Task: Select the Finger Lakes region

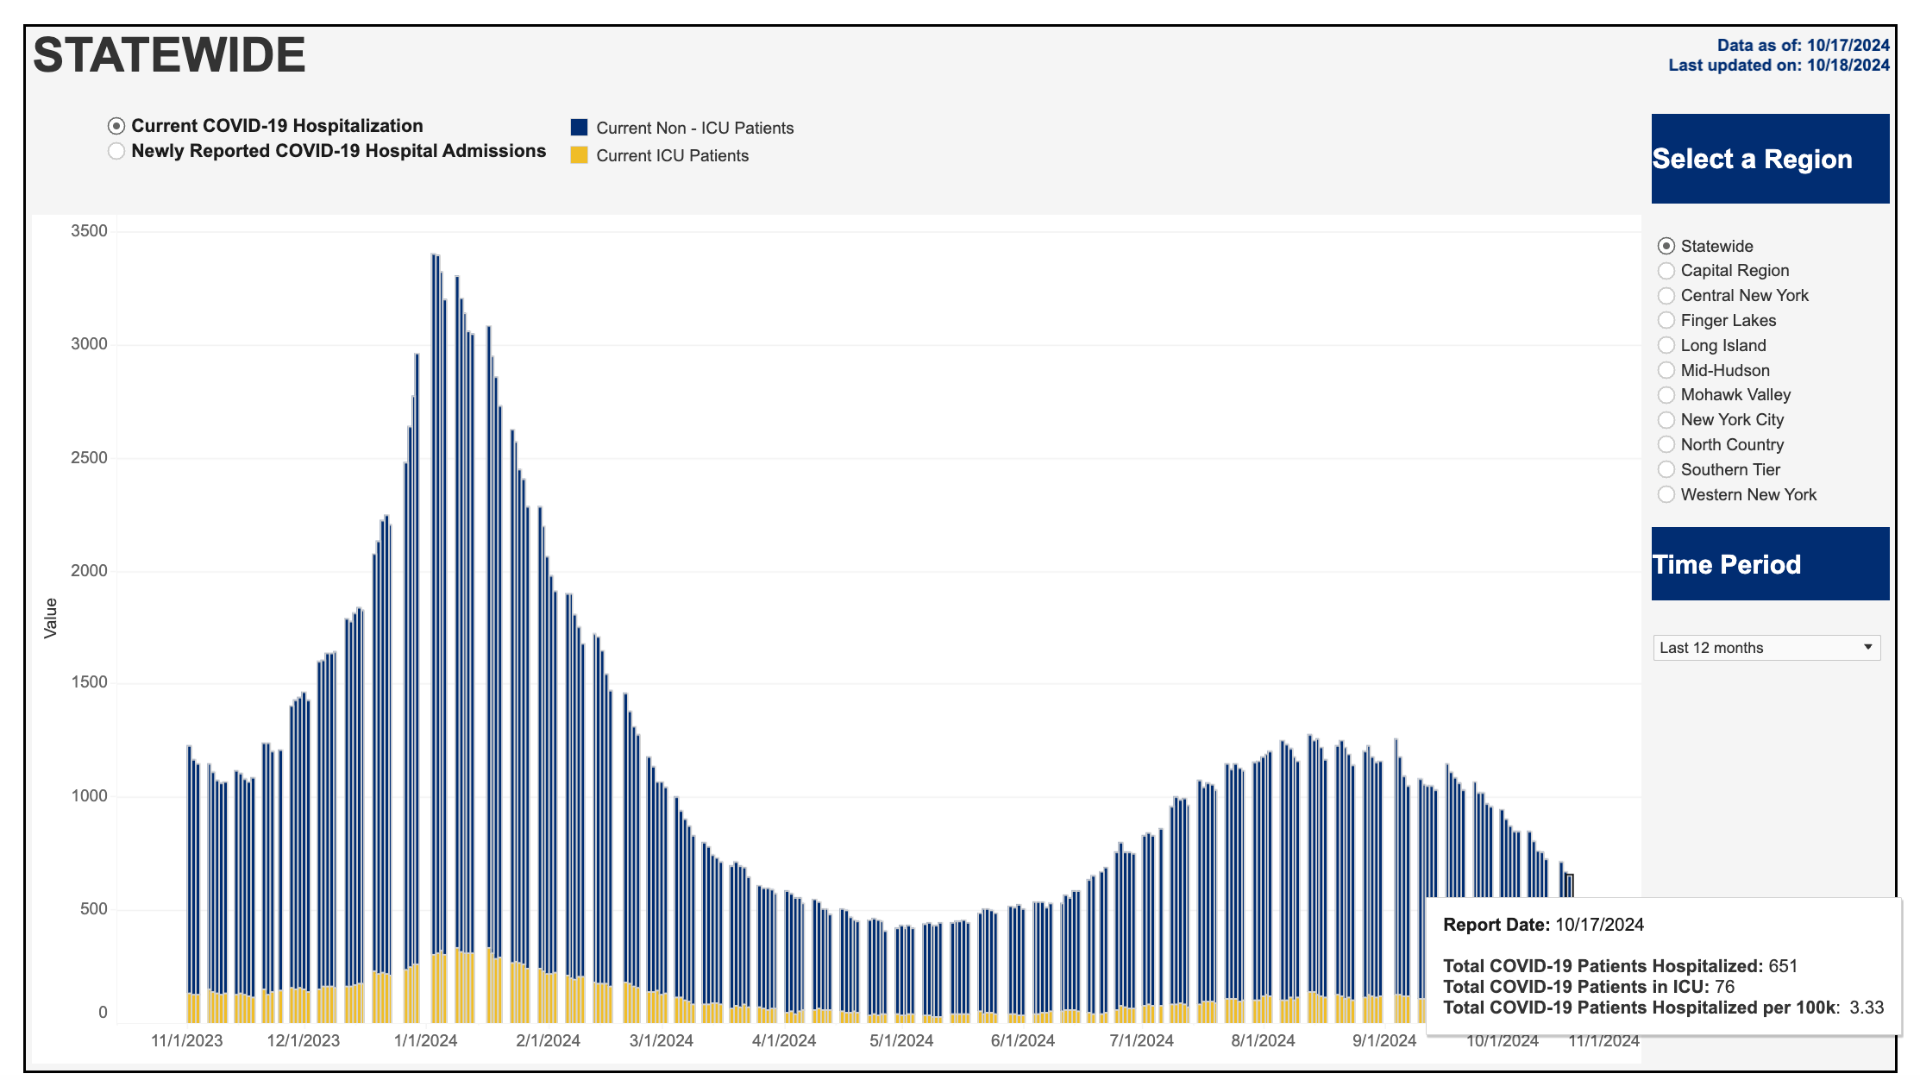Action: pos(1666,320)
